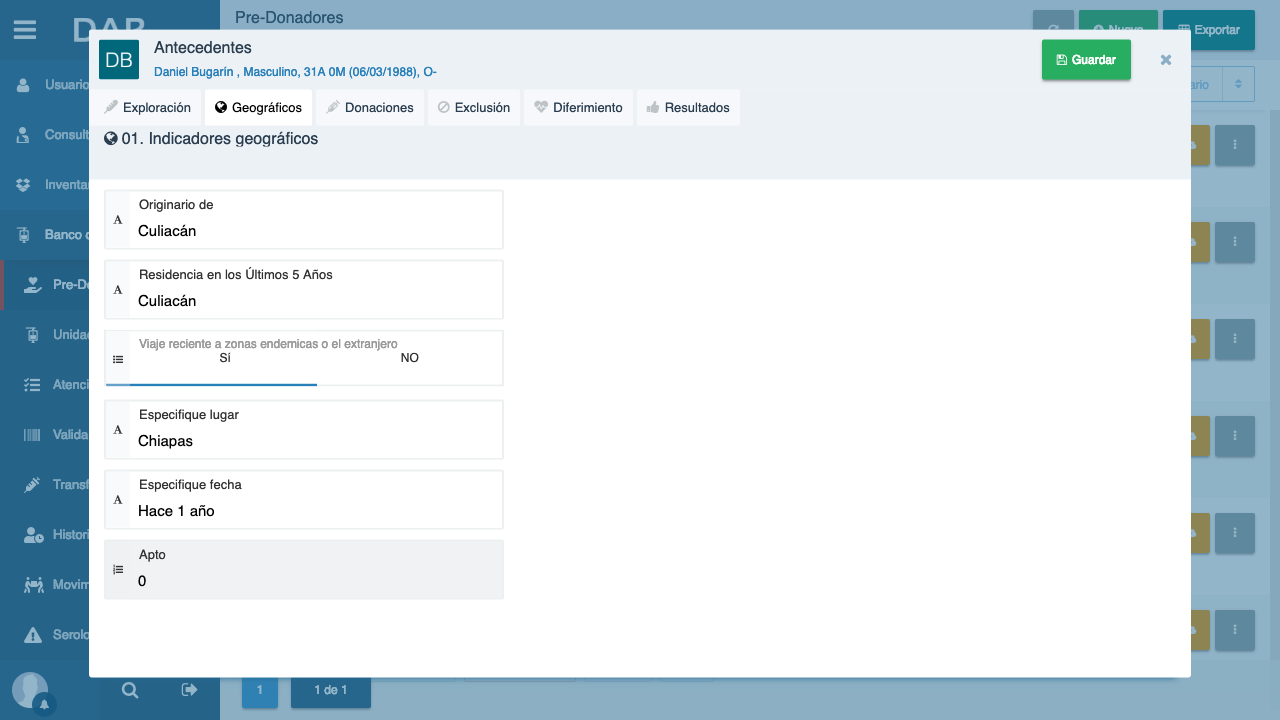Viewport: 1280px width, 720px height.
Task: Click the '1 de 1' pagination indicator
Action: point(331,690)
